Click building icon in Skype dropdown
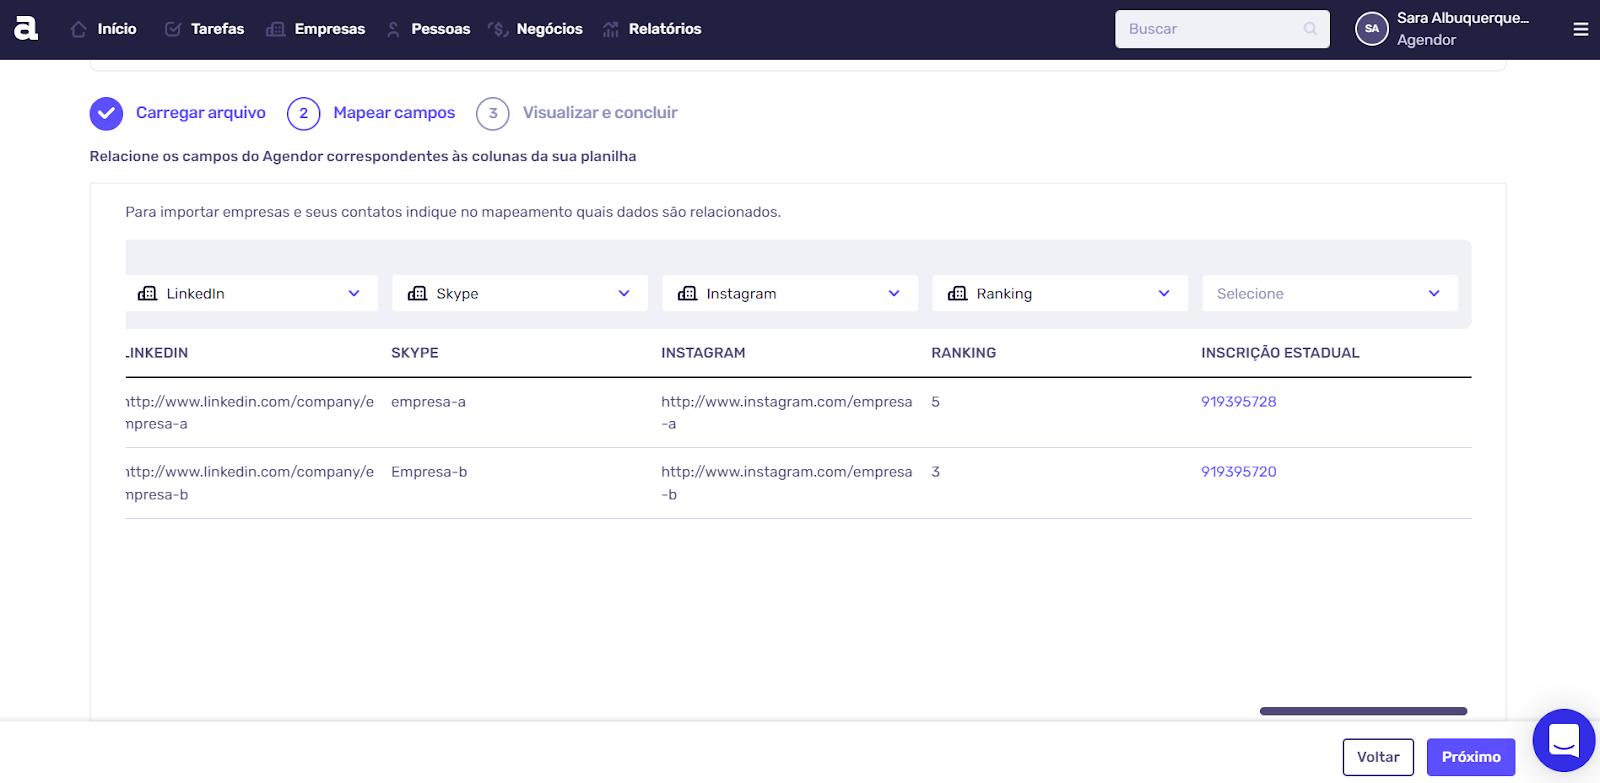 [x=418, y=293]
